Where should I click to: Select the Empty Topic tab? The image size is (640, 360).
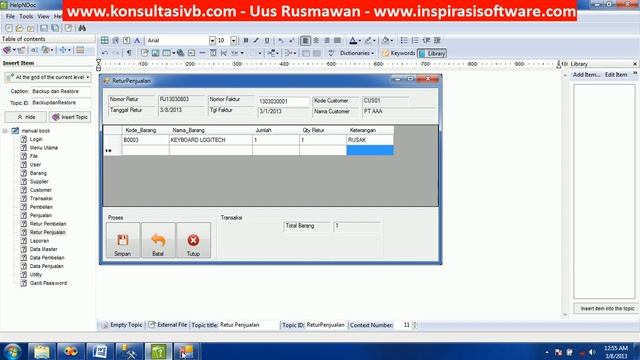tap(122, 325)
